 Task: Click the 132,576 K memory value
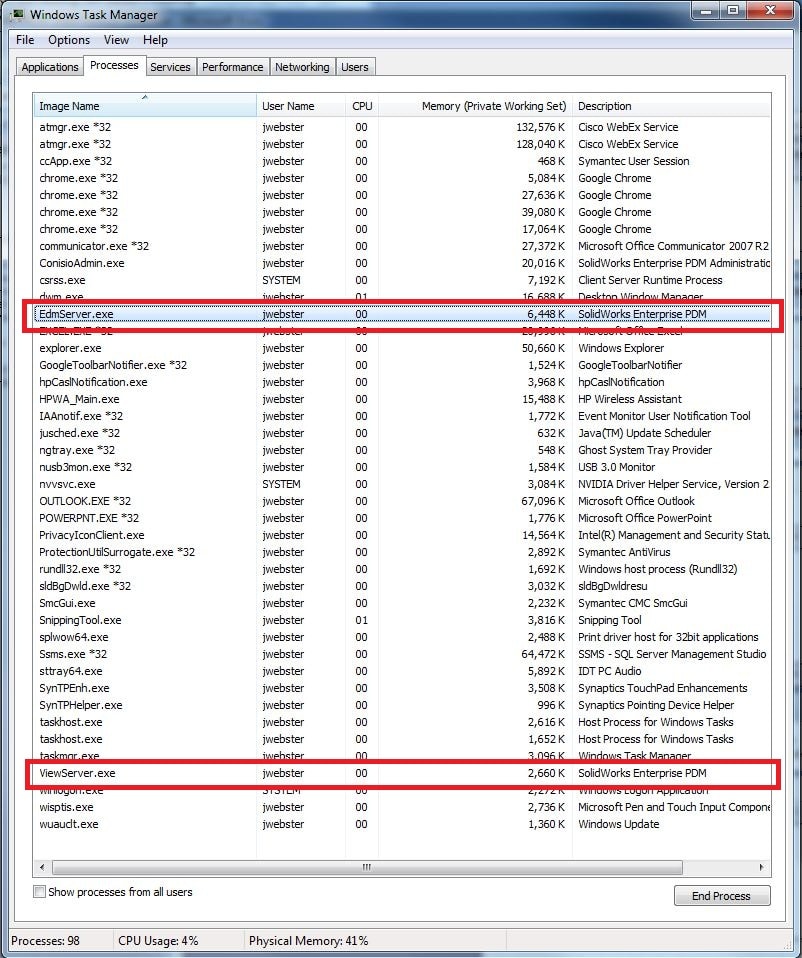tap(541, 127)
